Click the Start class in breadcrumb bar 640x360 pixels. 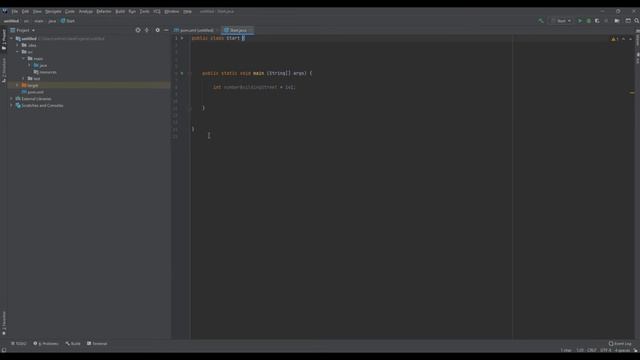point(68,21)
